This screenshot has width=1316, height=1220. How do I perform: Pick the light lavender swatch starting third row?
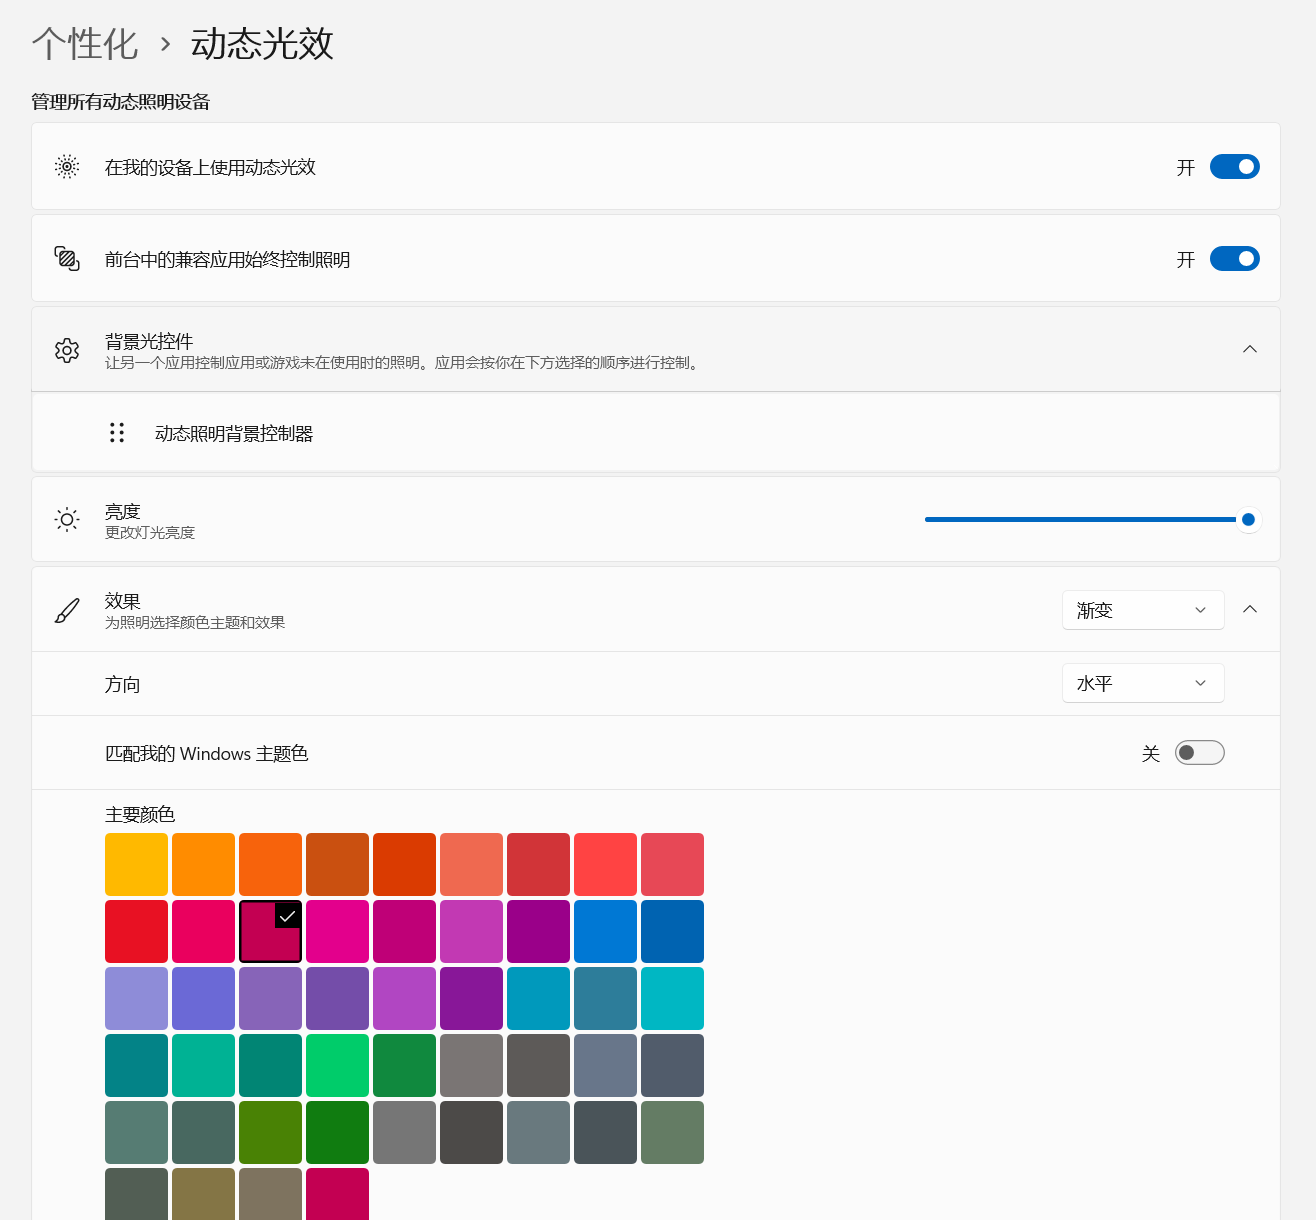[136, 998]
